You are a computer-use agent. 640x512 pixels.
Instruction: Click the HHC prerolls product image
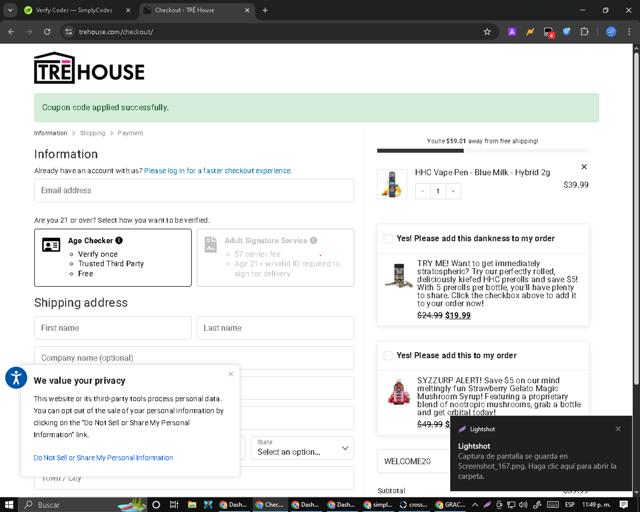(x=399, y=276)
